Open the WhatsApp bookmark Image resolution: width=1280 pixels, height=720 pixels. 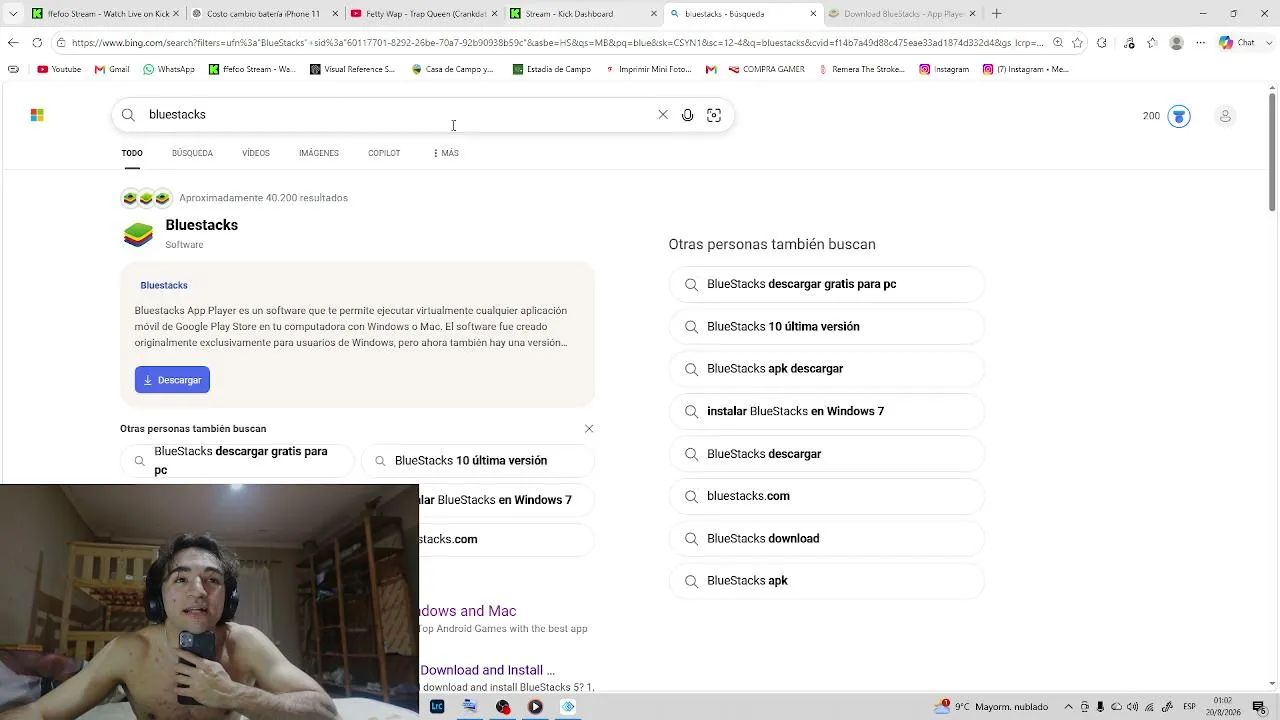click(168, 69)
